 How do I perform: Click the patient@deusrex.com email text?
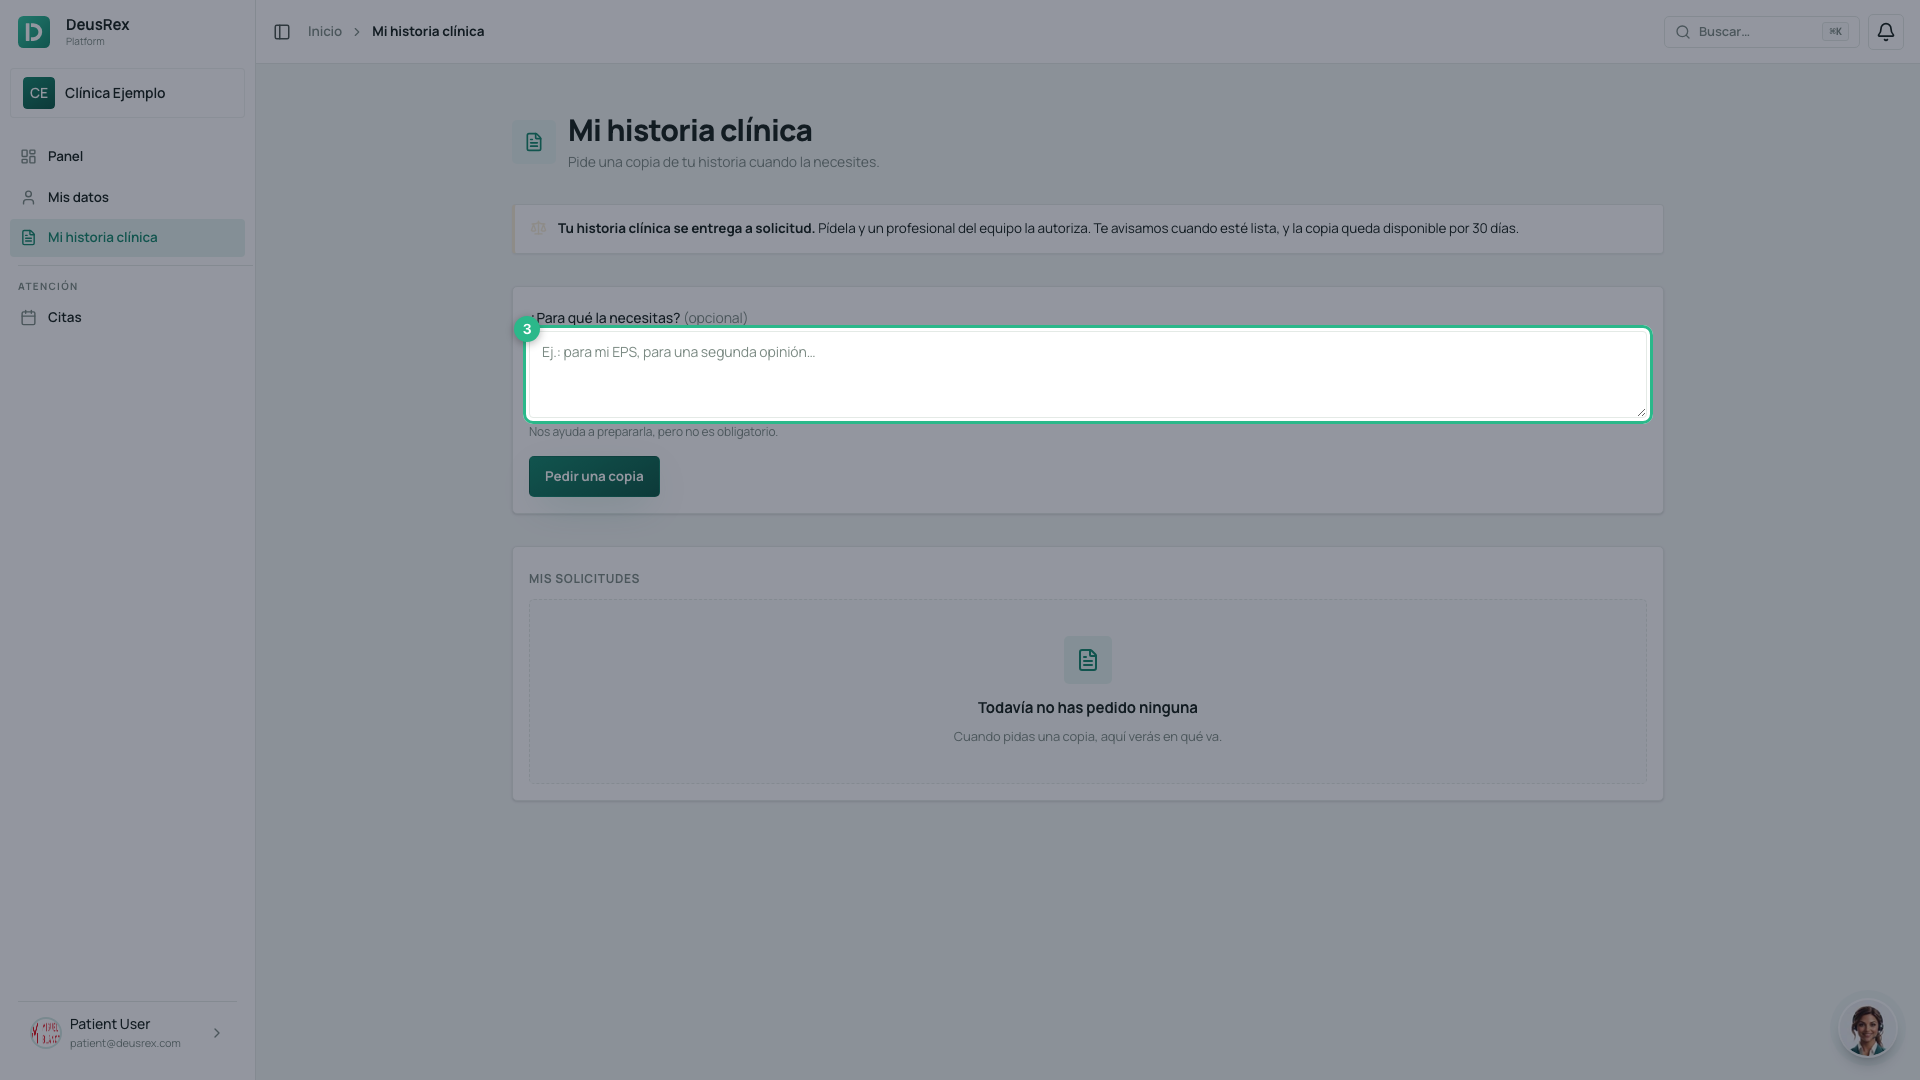[x=125, y=1044]
